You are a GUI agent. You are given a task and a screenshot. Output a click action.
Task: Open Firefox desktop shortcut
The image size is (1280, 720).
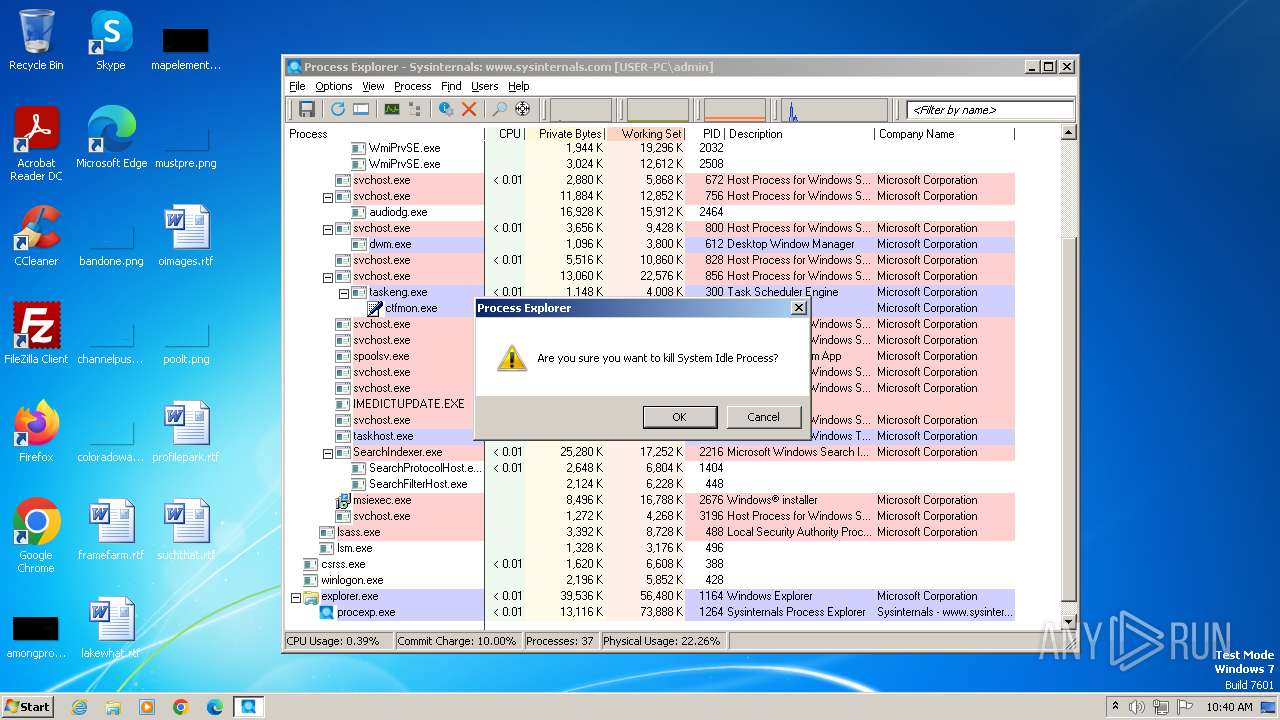click(36, 432)
